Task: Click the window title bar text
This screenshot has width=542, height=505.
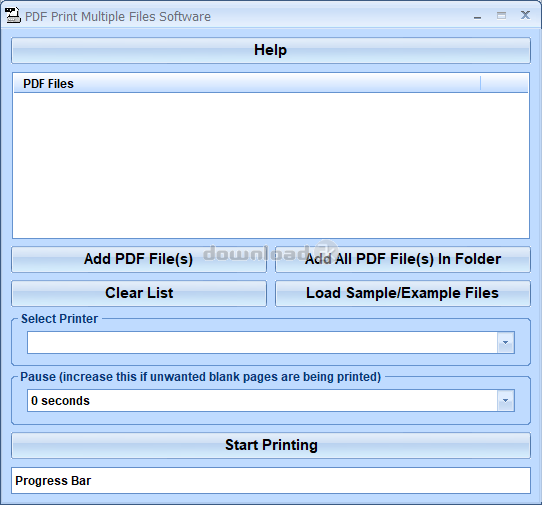Action: click(118, 17)
